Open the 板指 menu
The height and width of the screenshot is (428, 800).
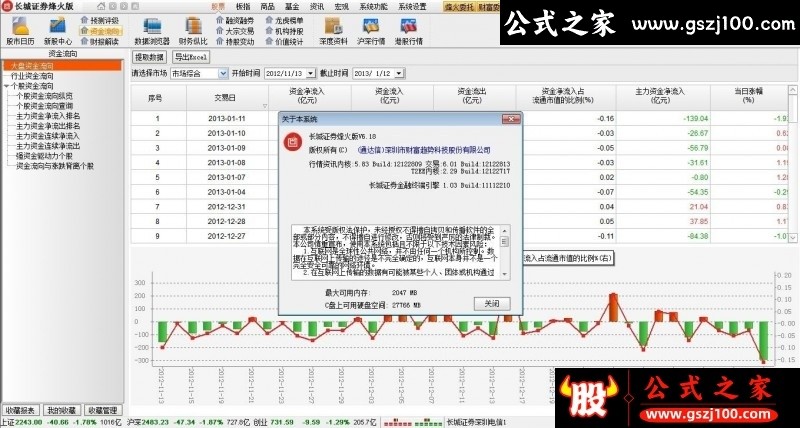[x=243, y=7]
